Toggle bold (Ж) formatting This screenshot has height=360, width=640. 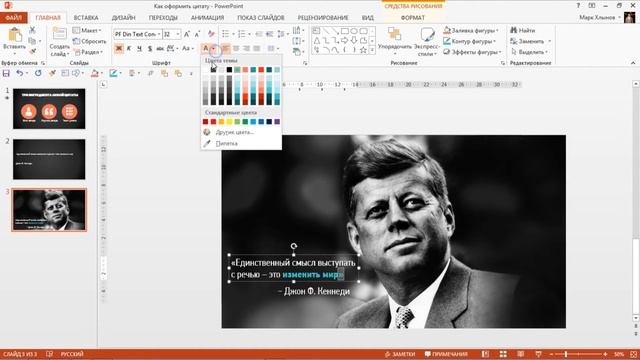click(118, 49)
